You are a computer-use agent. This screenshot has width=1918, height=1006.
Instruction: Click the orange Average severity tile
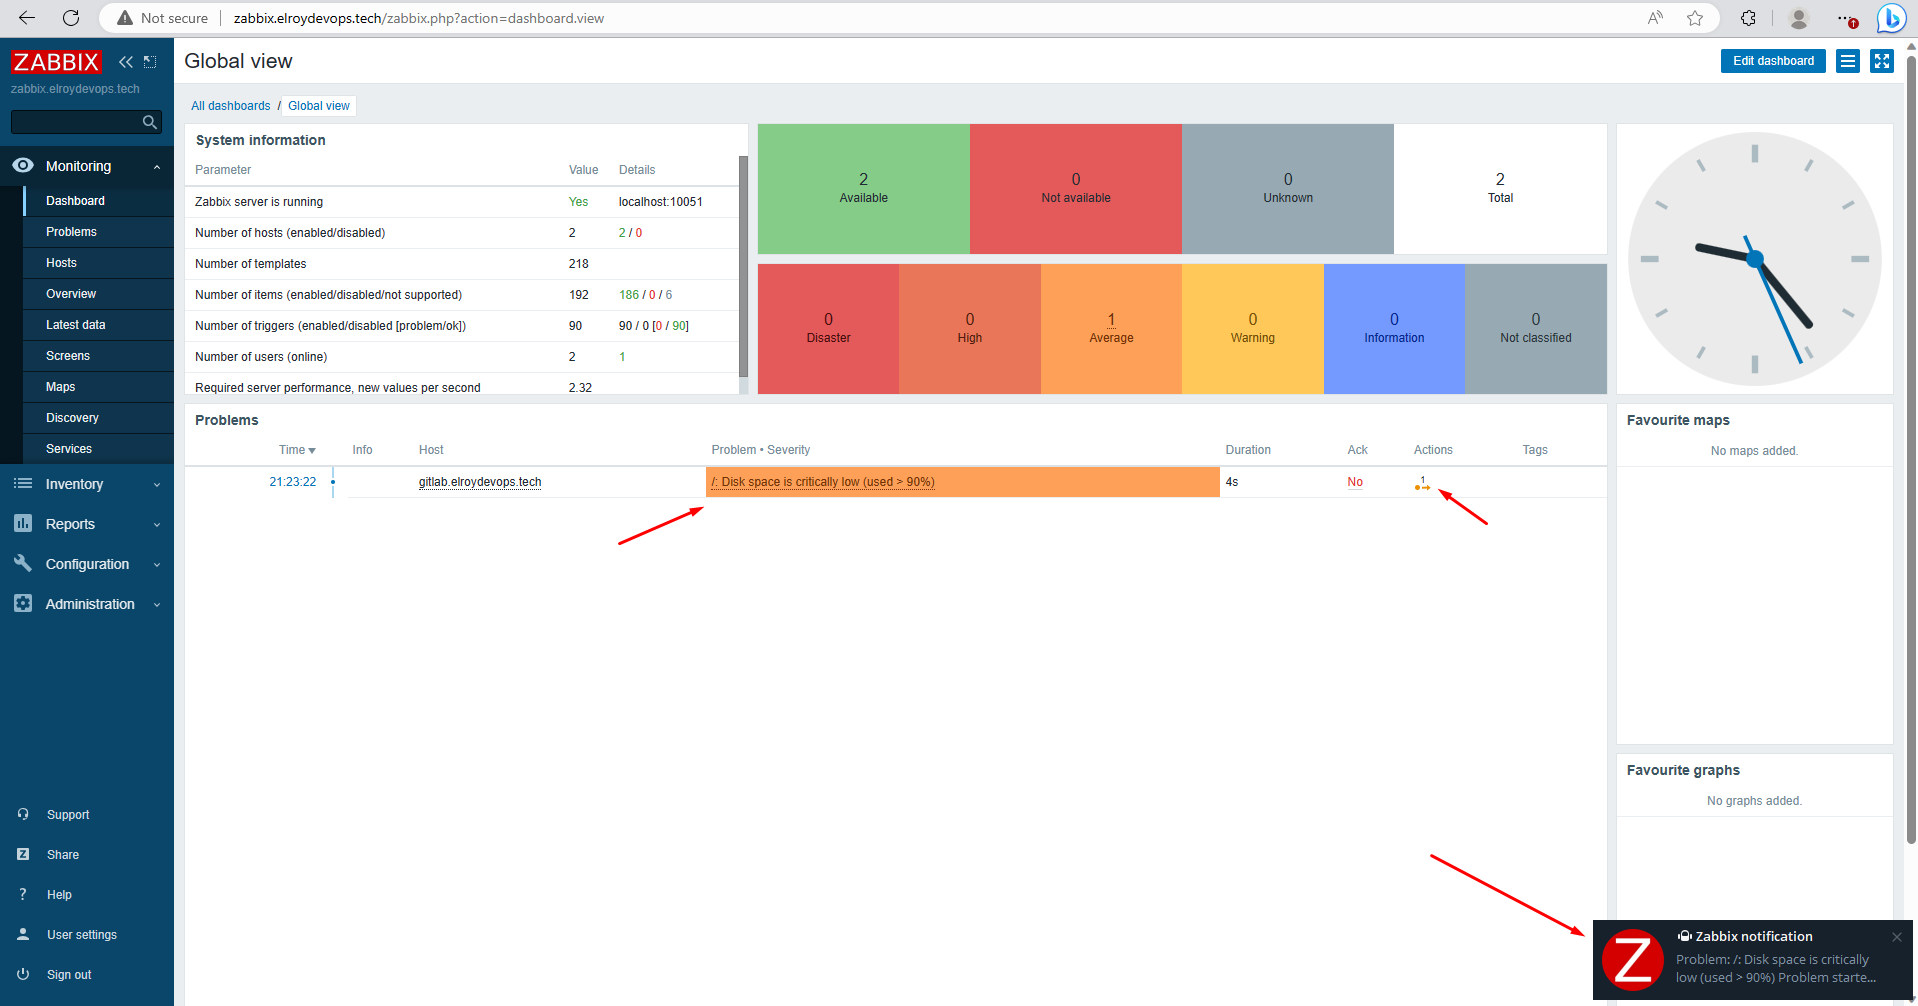pyautogui.click(x=1111, y=329)
